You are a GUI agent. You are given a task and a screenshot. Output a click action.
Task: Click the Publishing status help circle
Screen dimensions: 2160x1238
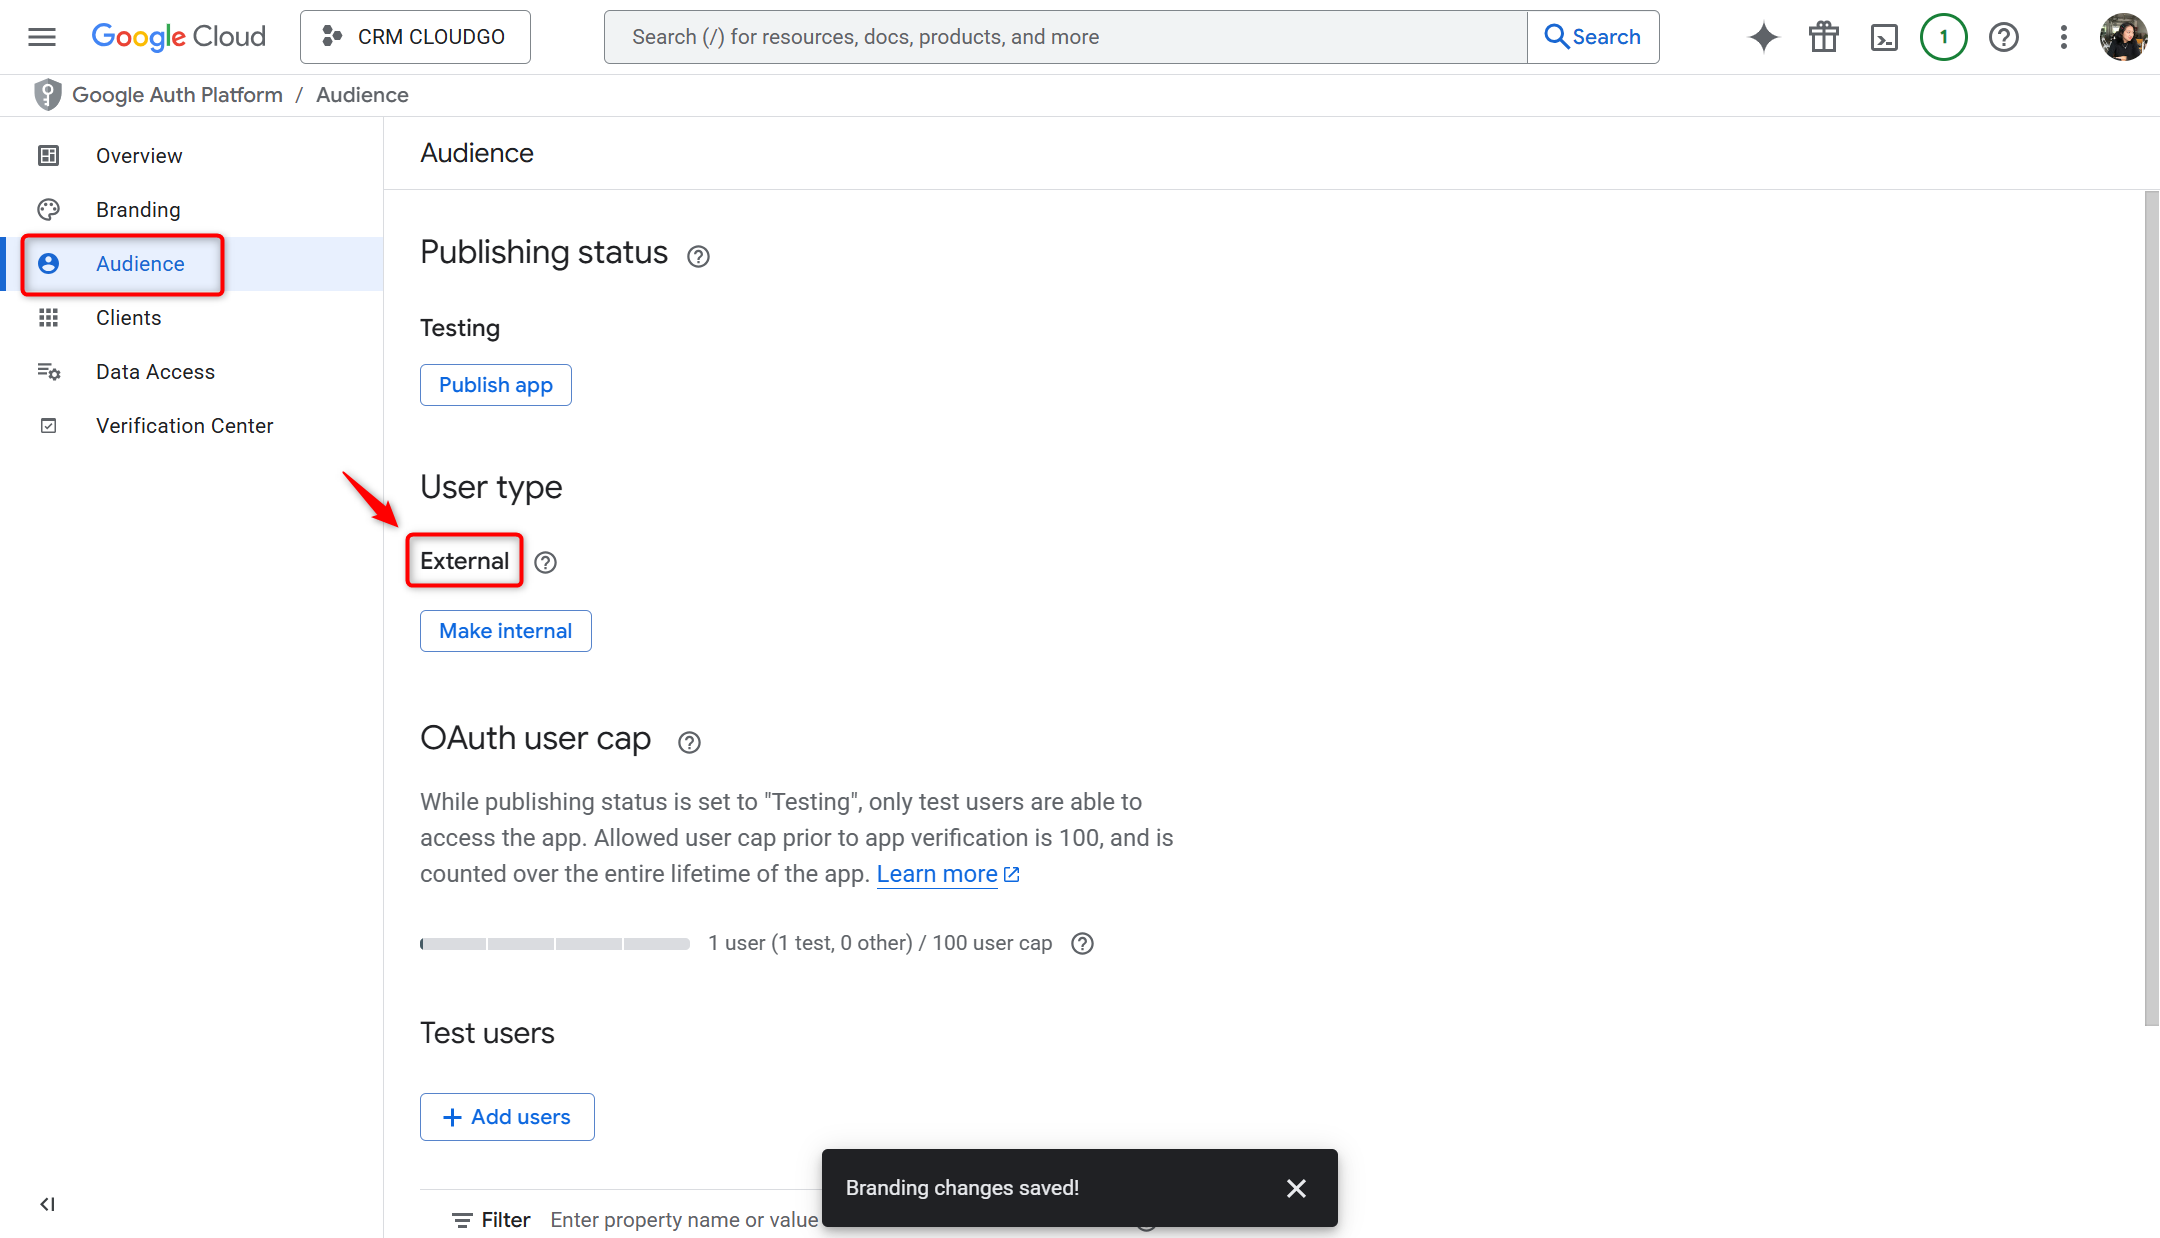click(697, 256)
